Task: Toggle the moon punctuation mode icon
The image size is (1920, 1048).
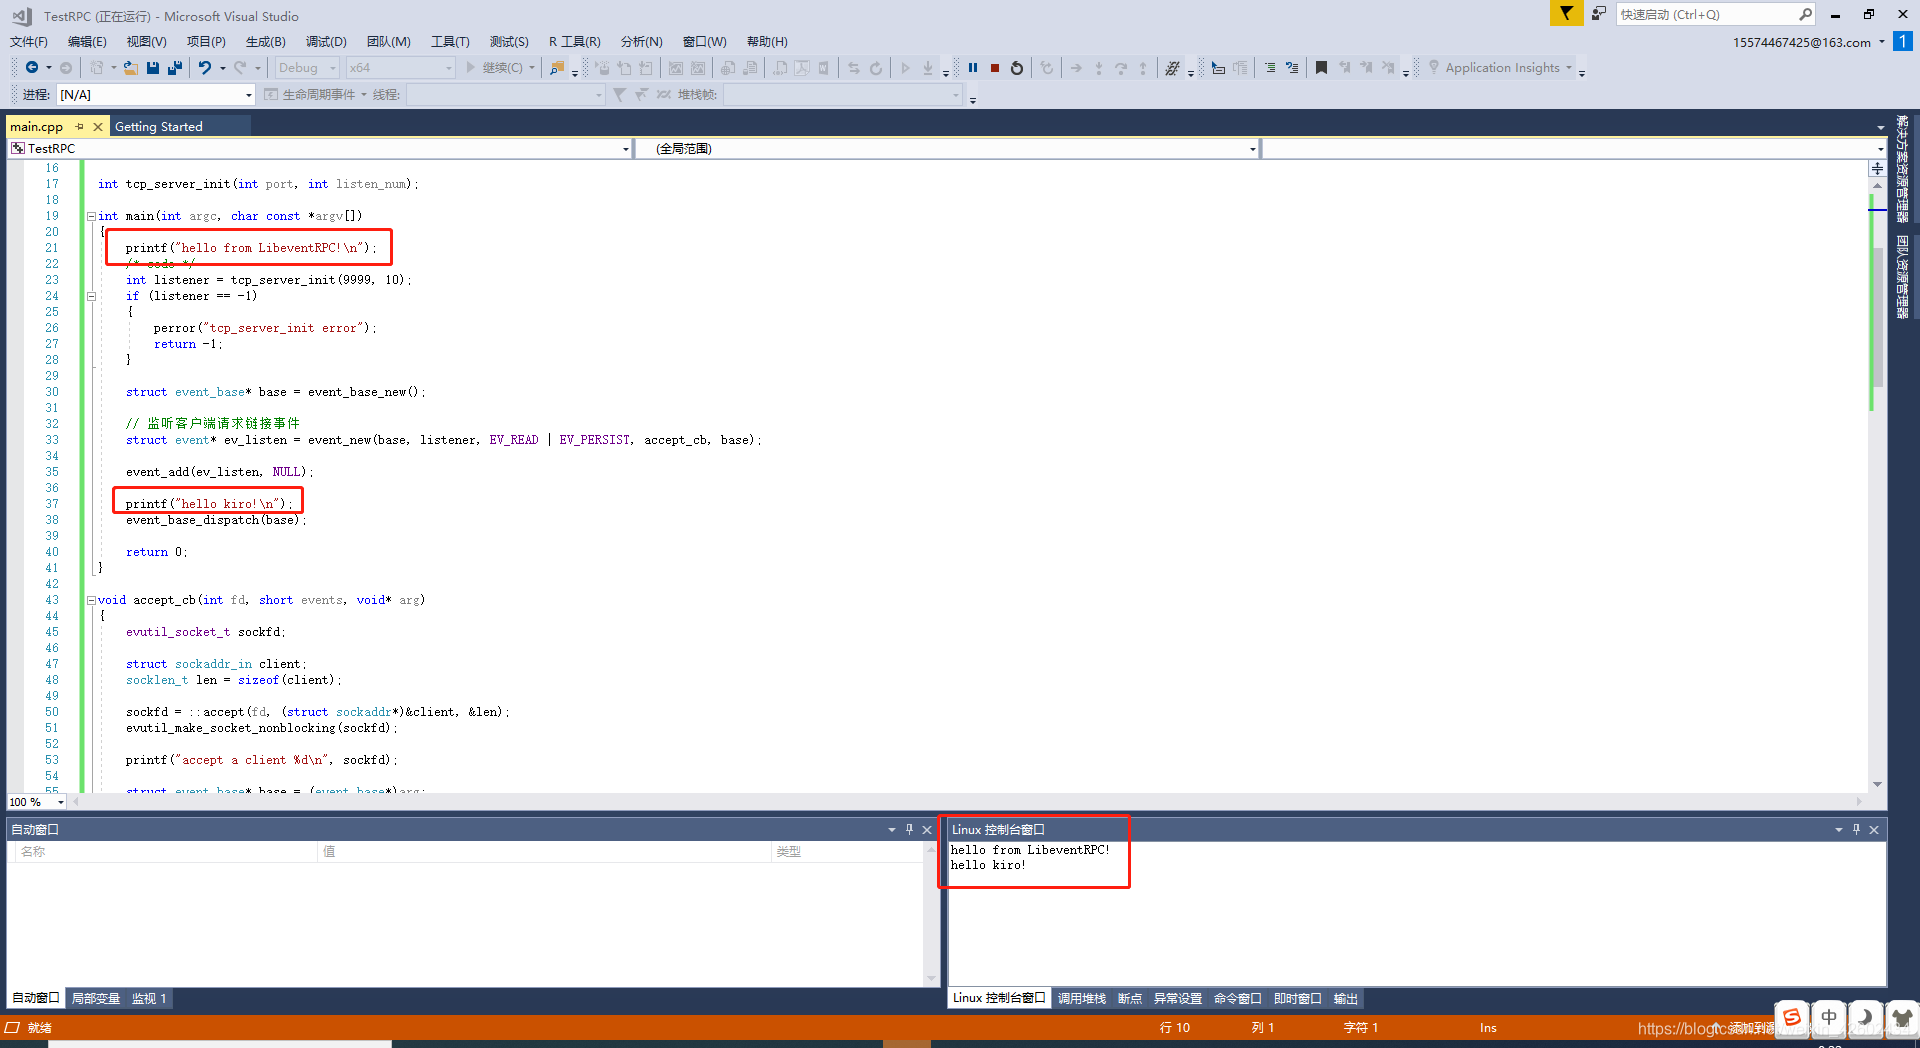Action: (1865, 1017)
